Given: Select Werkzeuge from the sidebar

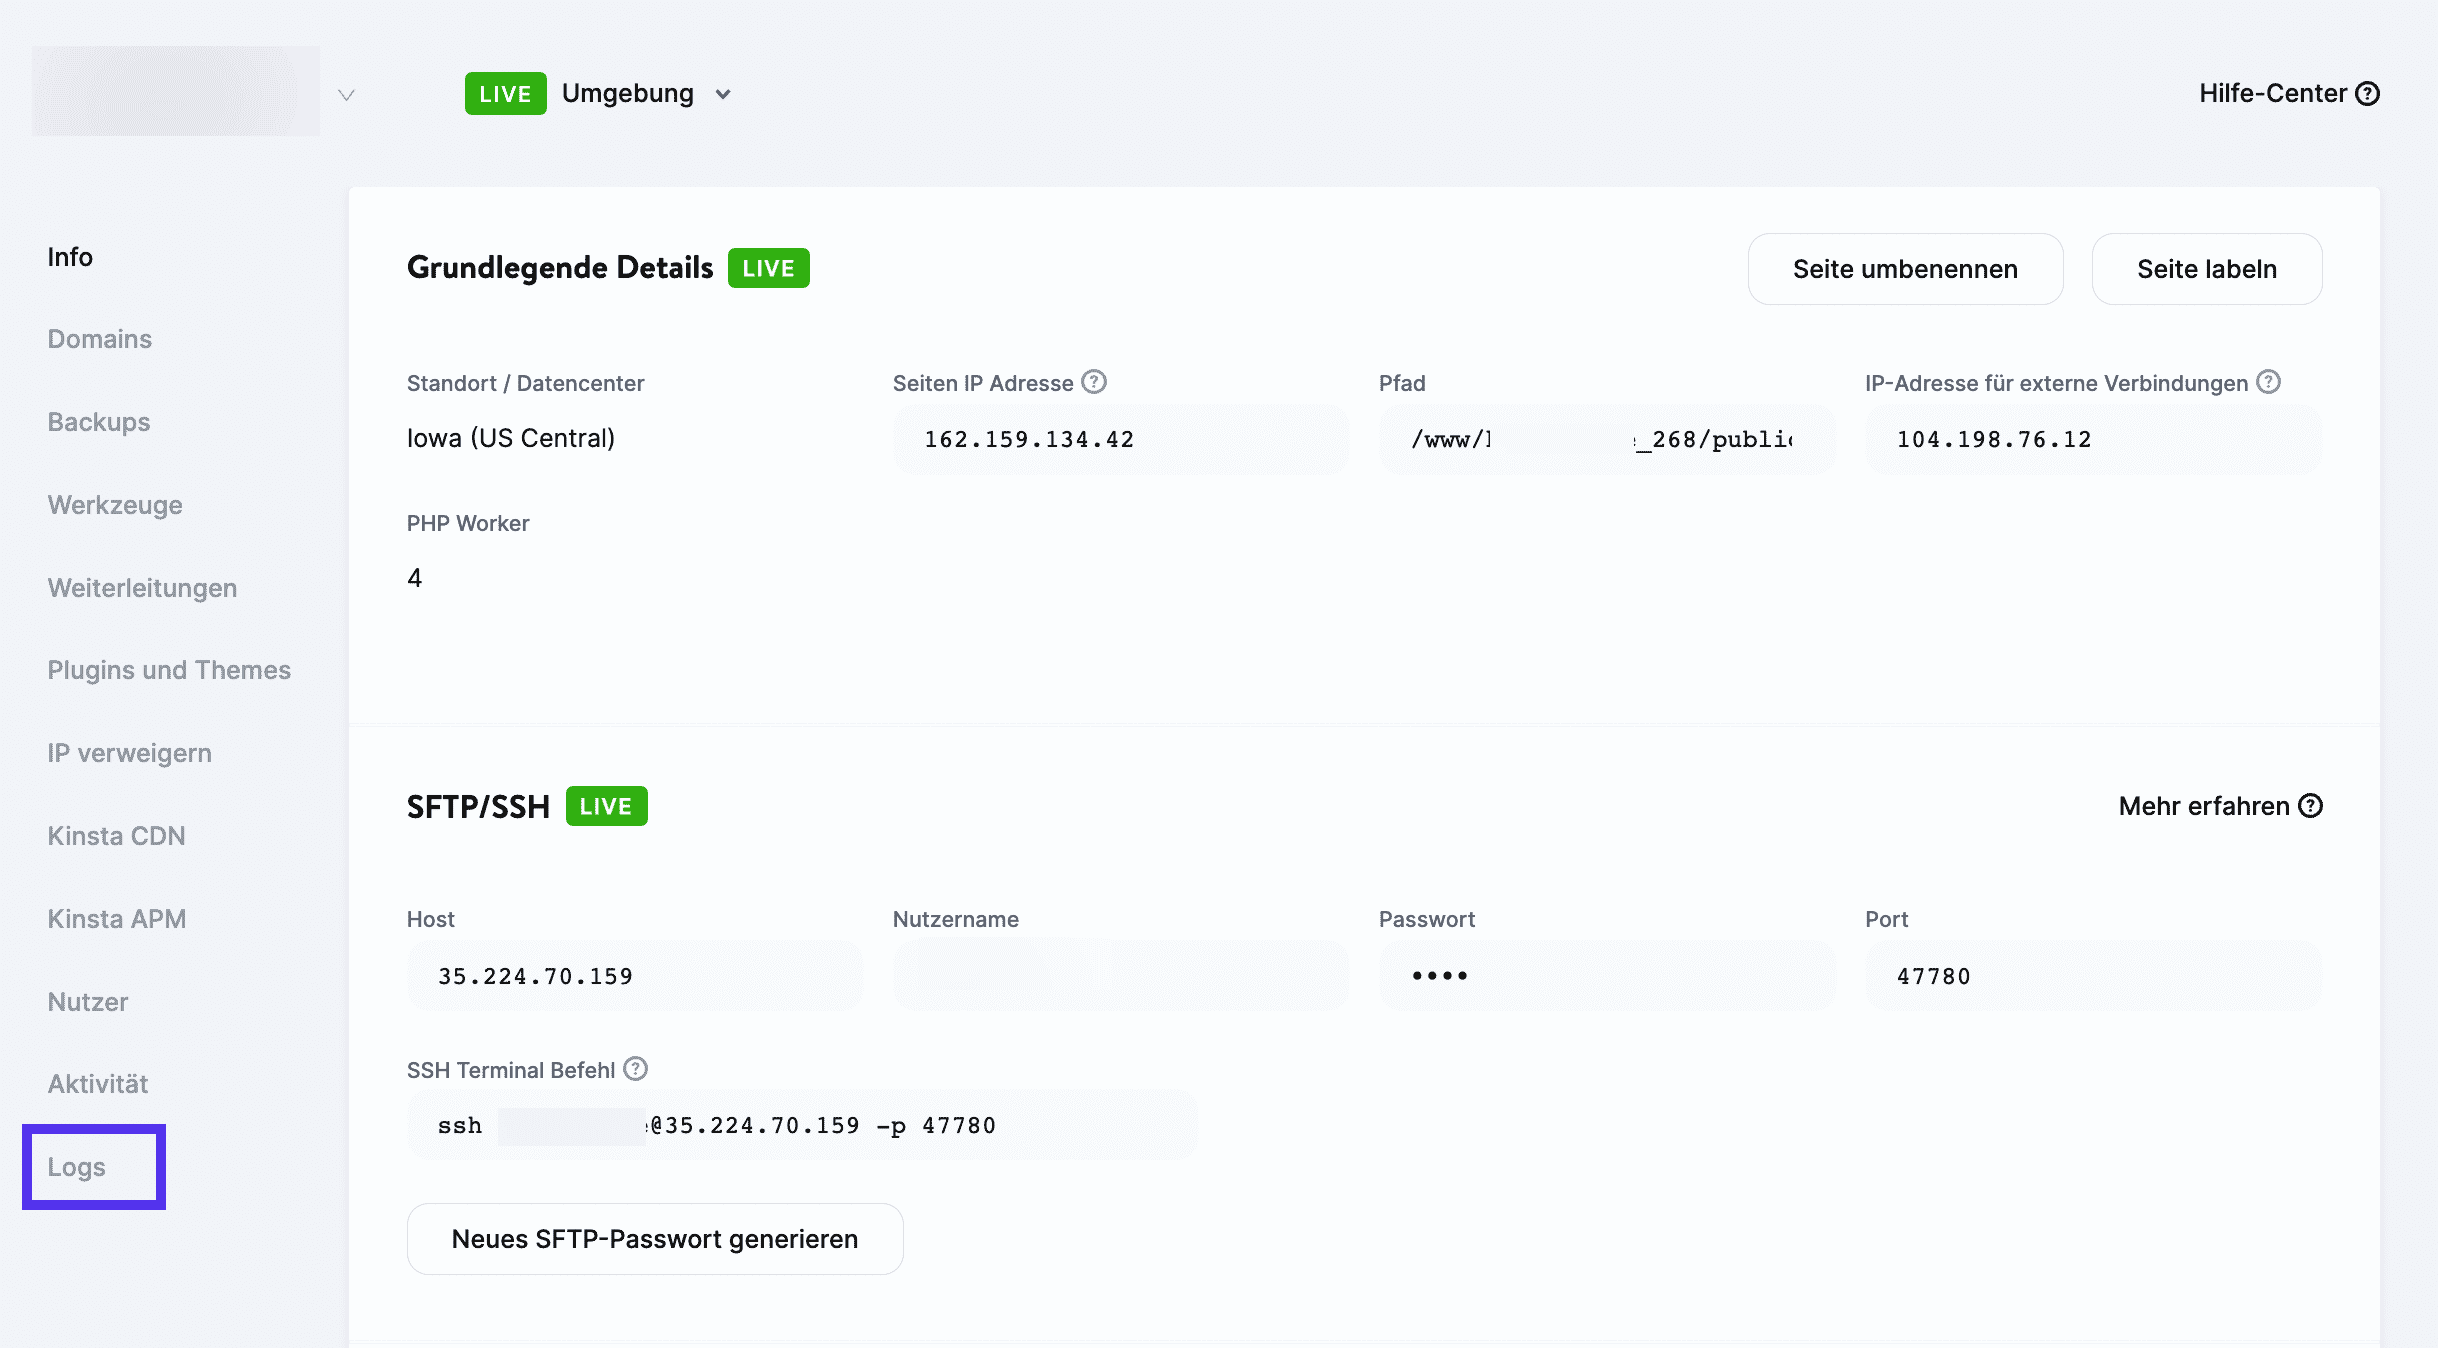Looking at the screenshot, I should coord(115,505).
